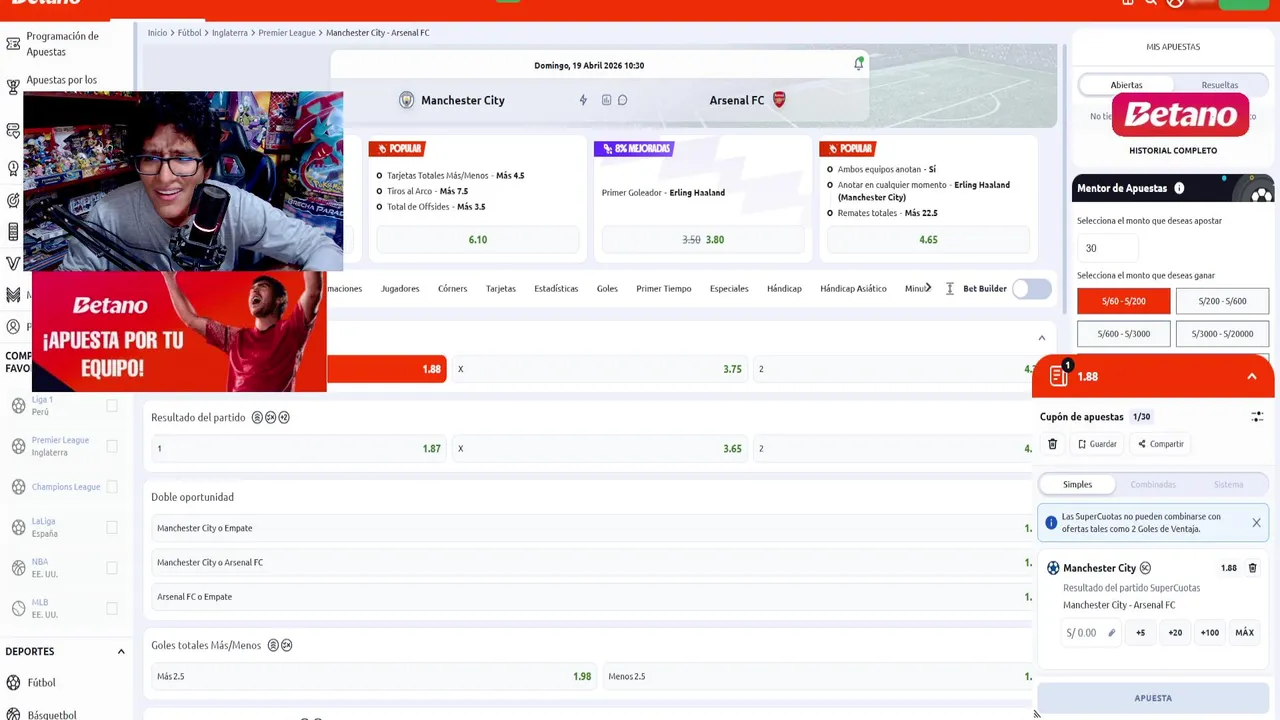Collapse the DEPORTES sidebar section
Image resolution: width=1280 pixels, height=720 pixels.
121,652
